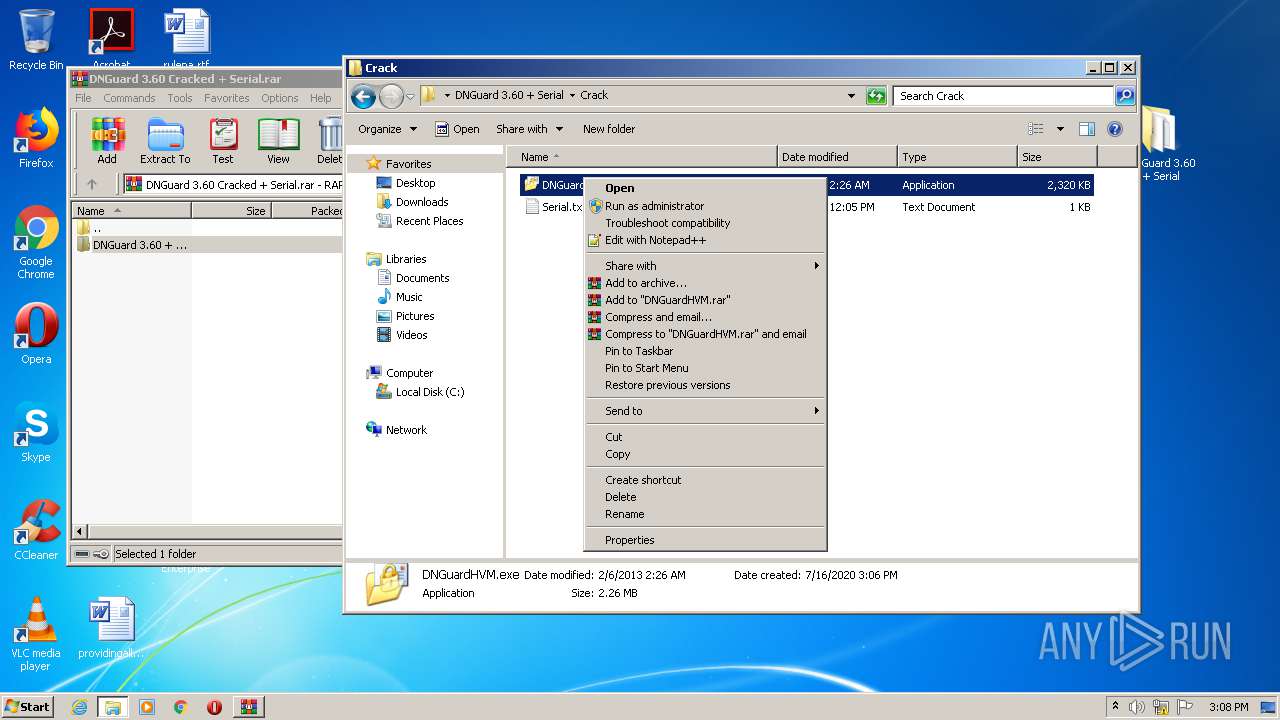The image size is (1280, 720).
Task: Open WinRAR Options menu
Action: tap(279, 98)
